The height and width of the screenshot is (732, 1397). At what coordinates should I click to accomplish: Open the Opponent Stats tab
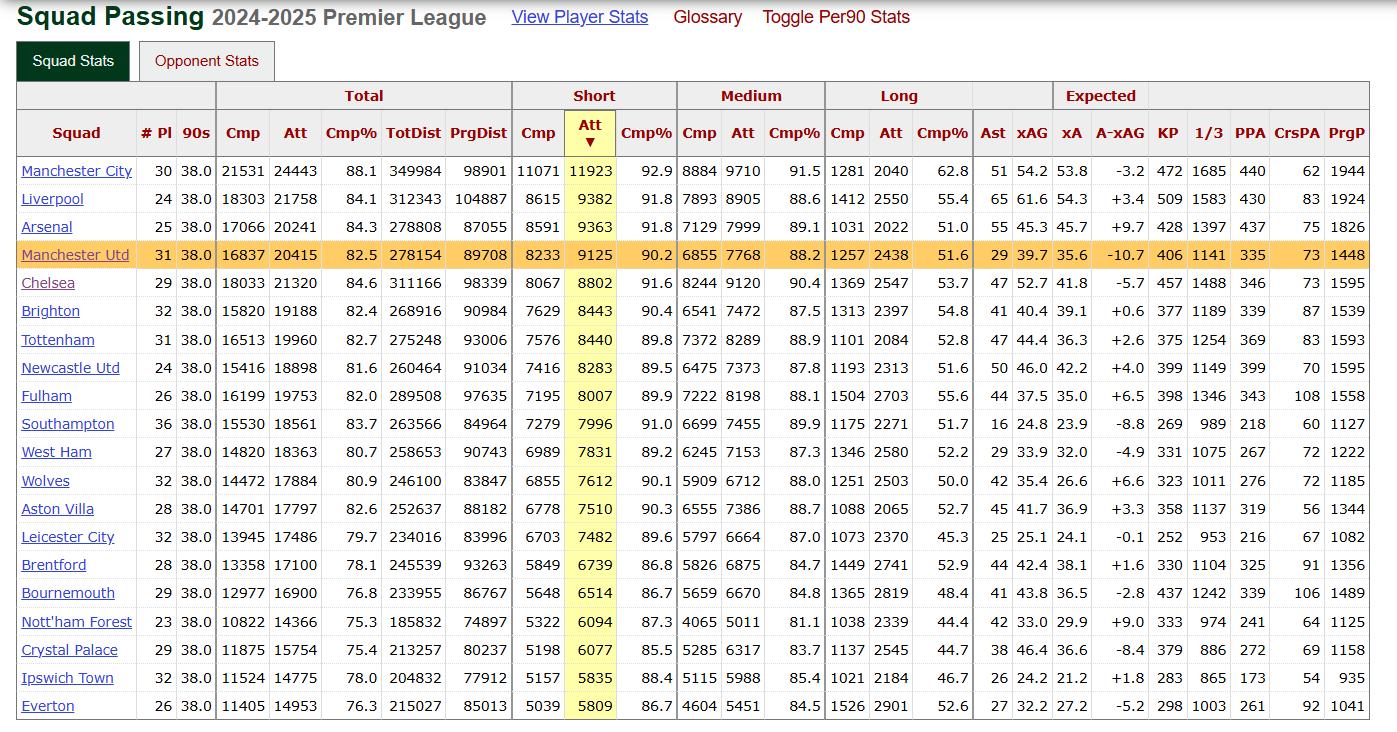(206, 61)
